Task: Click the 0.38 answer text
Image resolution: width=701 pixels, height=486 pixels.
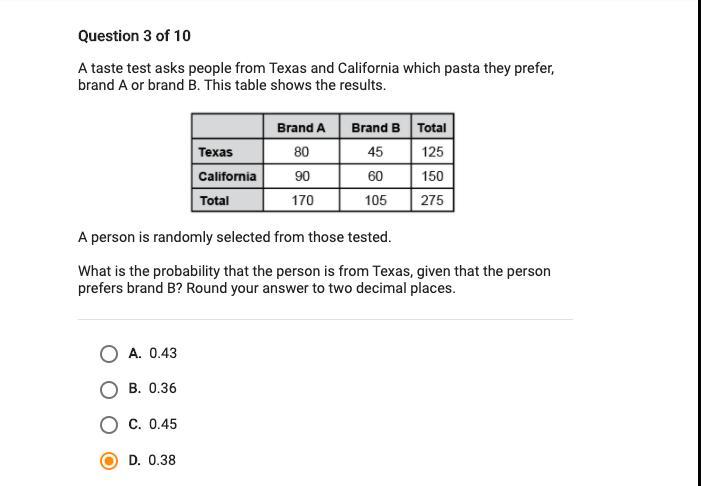Action: (x=162, y=460)
